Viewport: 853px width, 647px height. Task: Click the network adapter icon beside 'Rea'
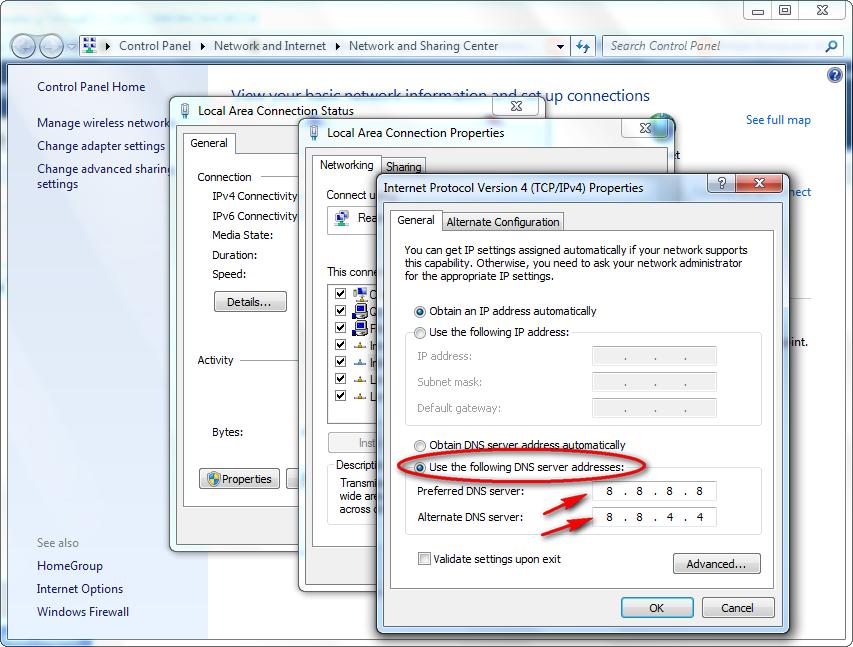point(342,219)
